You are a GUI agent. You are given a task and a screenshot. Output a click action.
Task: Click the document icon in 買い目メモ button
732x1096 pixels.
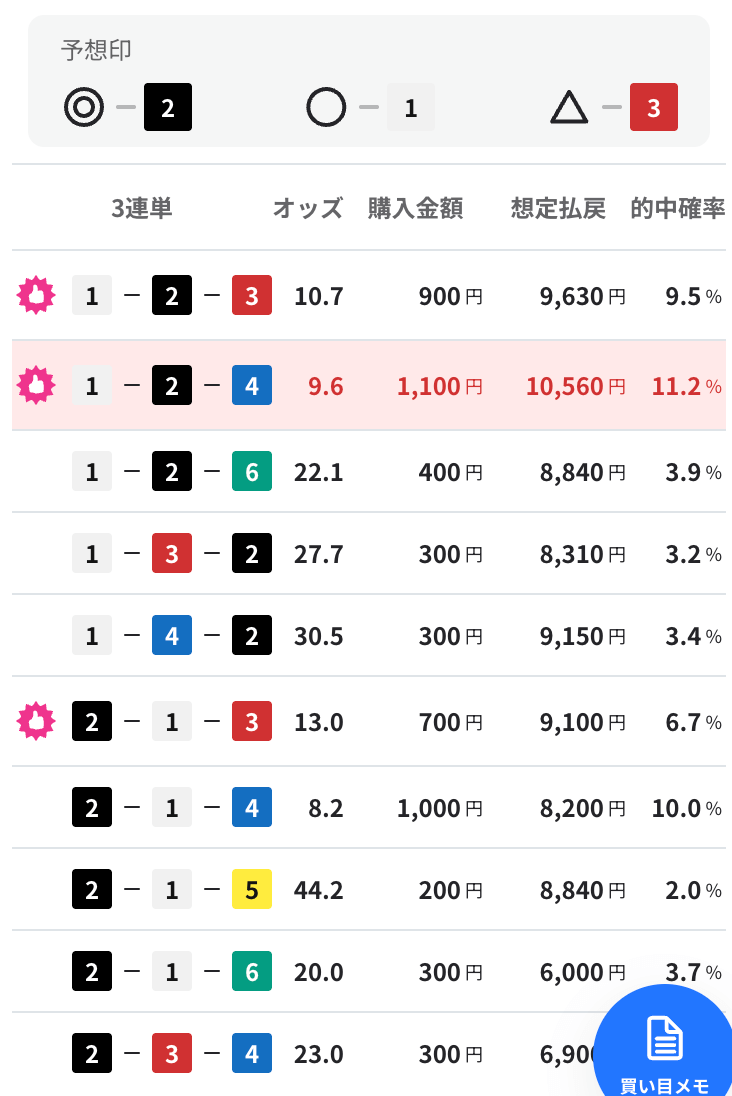(x=664, y=1039)
